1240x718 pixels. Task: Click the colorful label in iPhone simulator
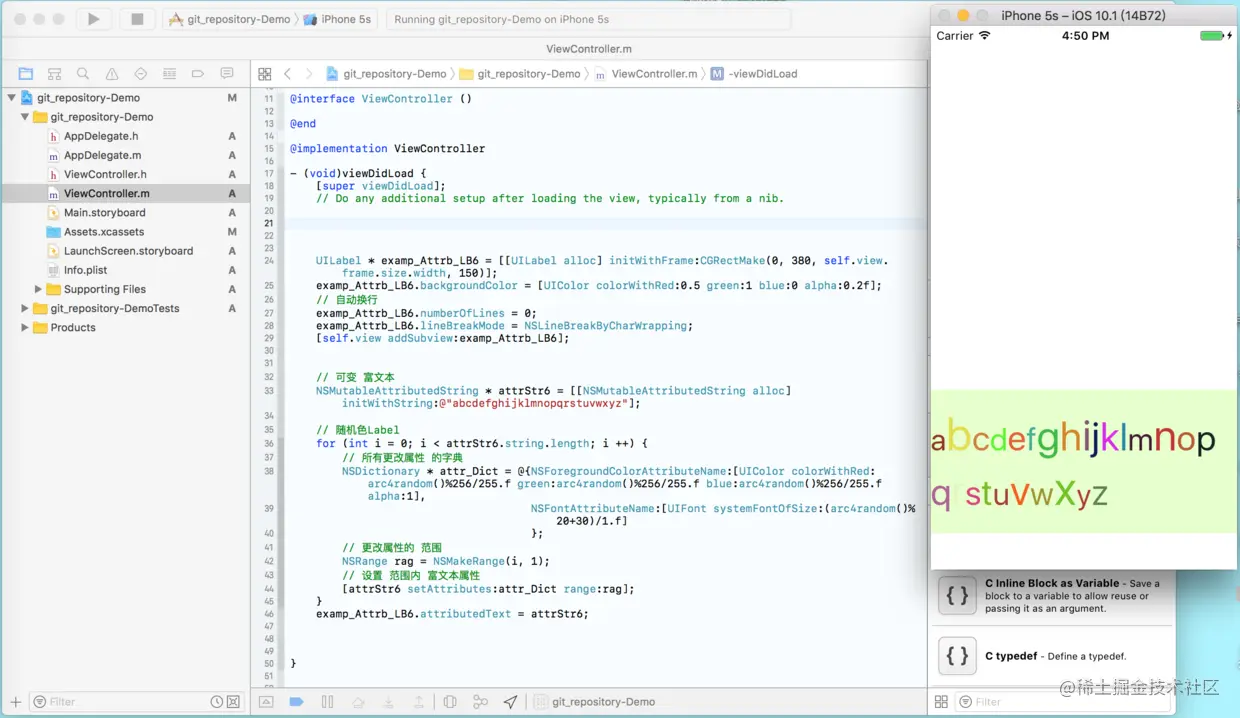1084,461
